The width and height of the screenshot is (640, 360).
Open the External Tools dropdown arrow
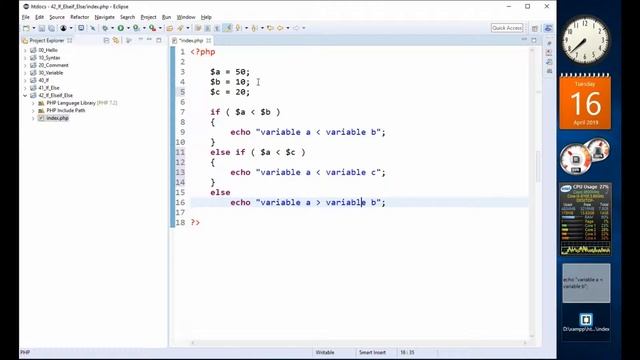tap(160, 28)
